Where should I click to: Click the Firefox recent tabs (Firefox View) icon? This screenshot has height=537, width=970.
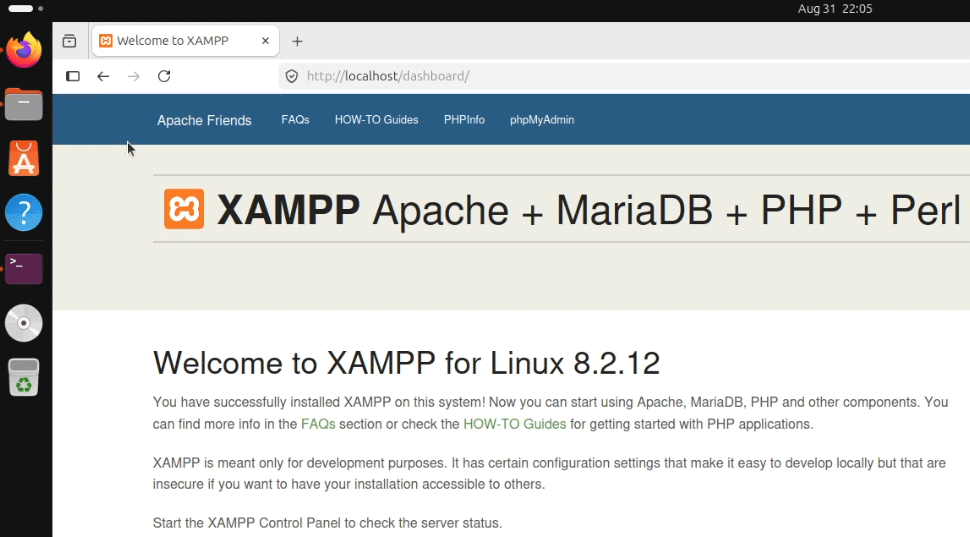coord(69,41)
